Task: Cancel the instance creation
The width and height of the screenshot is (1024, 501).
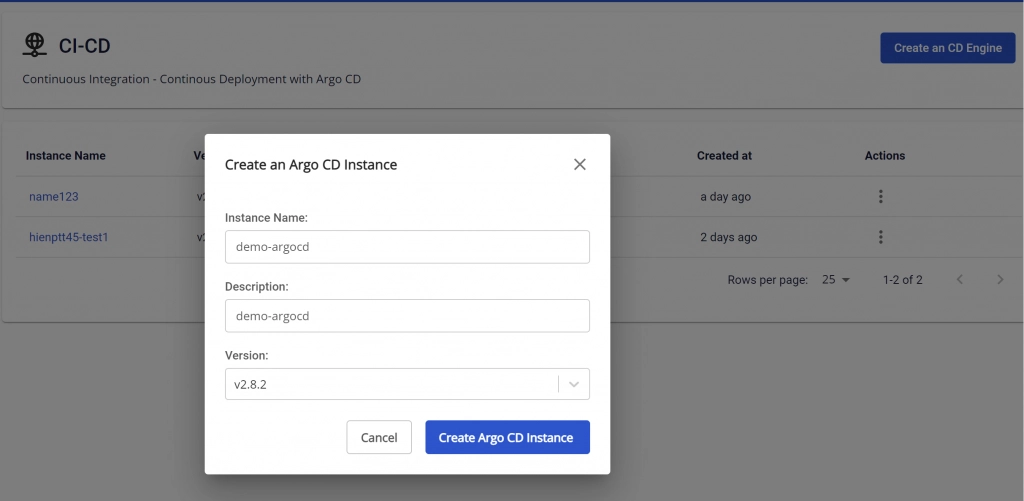Action: coord(379,437)
